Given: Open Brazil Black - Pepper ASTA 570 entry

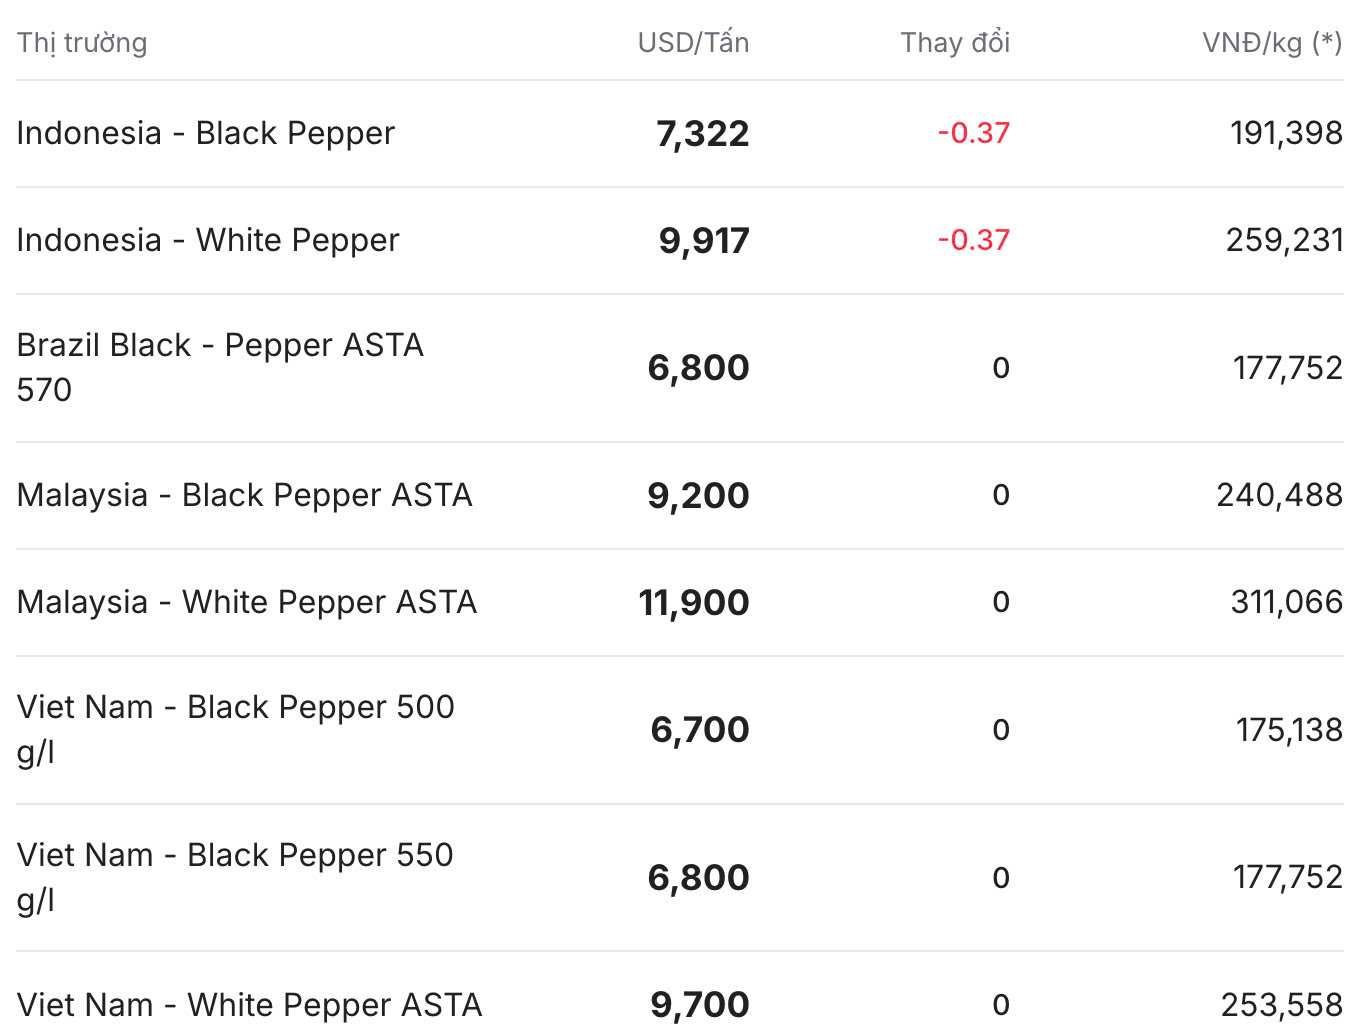Looking at the screenshot, I should pyautogui.click(x=220, y=367).
